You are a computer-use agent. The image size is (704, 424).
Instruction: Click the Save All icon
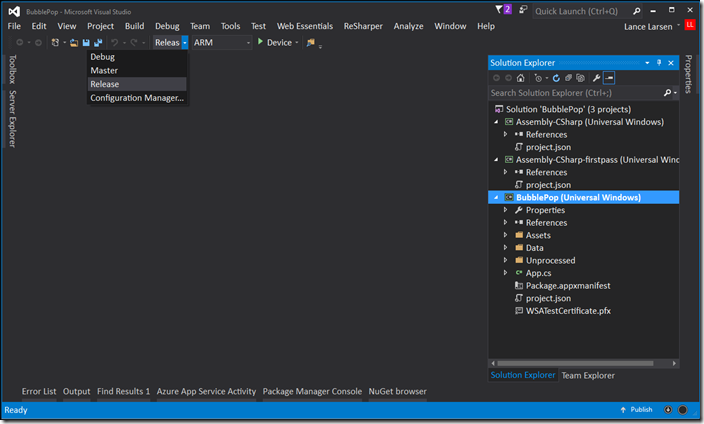click(x=98, y=43)
